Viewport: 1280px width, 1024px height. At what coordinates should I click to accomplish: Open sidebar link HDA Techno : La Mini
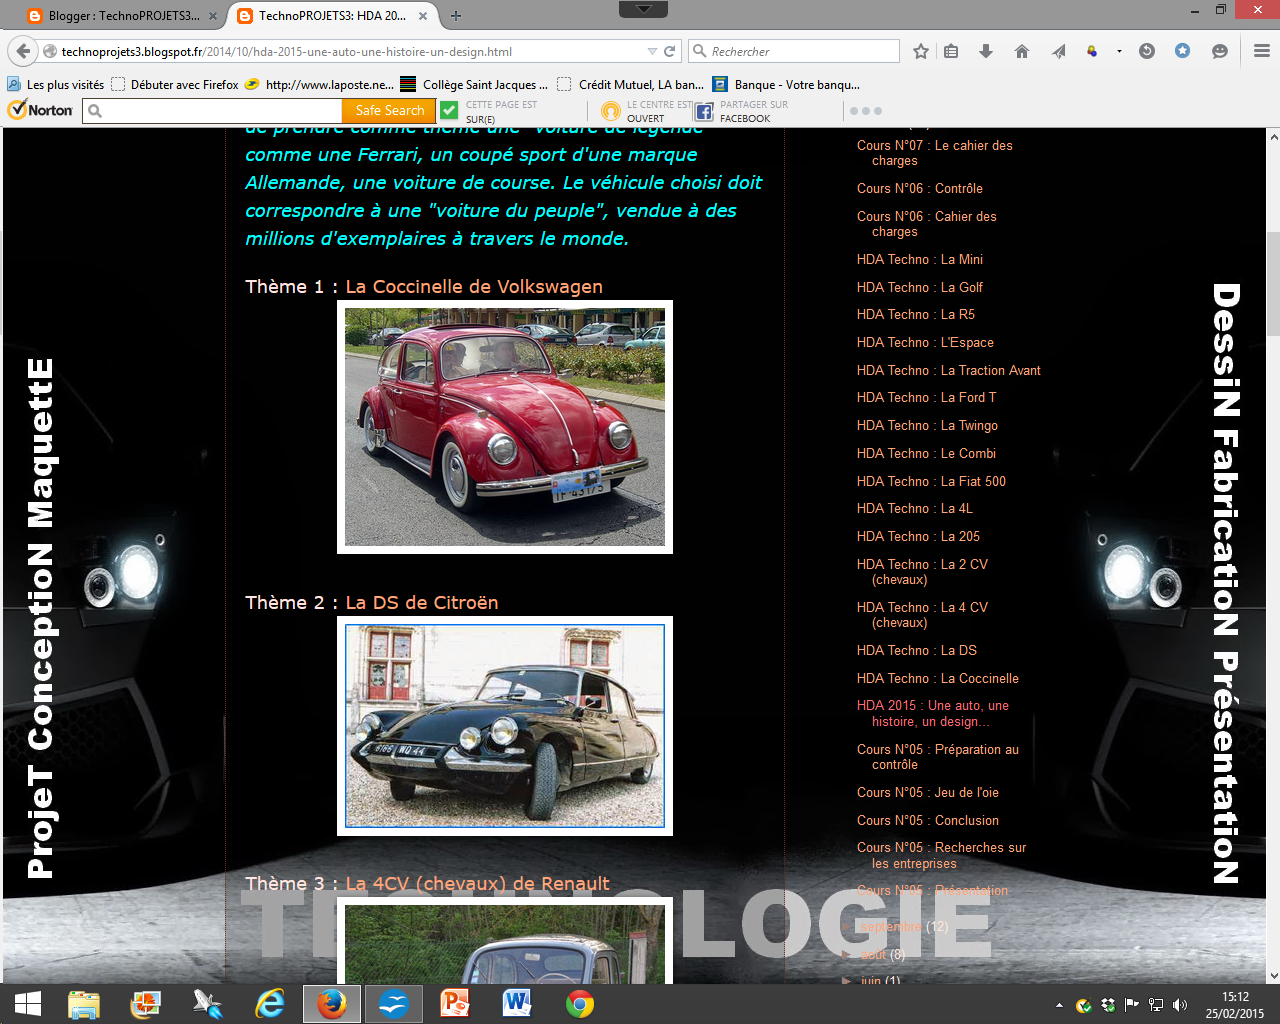click(920, 259)
